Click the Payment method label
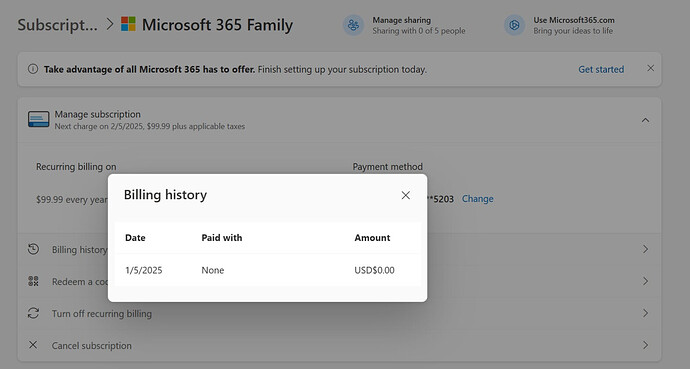Screen dimensions: 690x369 click(387, 167)
